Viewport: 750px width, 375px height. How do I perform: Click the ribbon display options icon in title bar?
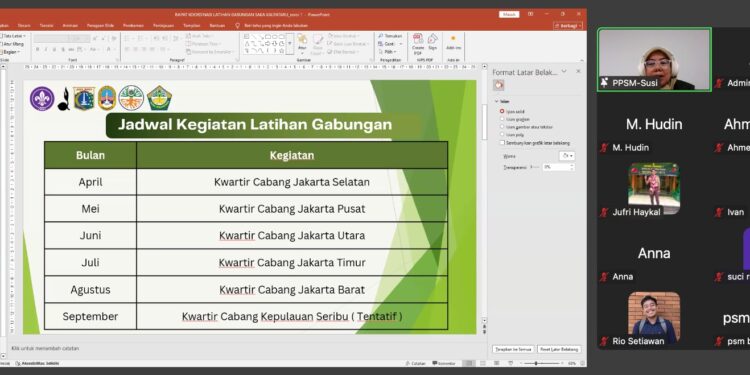(530, 14)
